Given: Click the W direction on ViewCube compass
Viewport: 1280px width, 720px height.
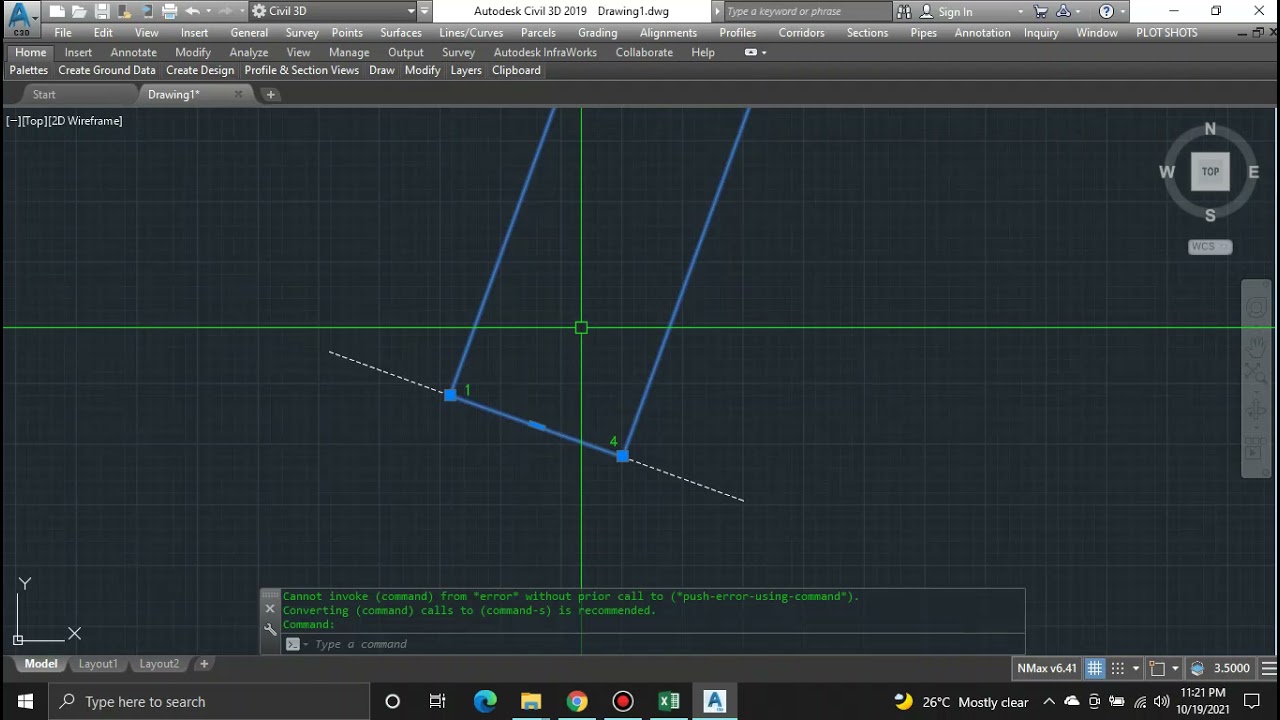Looking at the screenshot, I should point(1167,172).
